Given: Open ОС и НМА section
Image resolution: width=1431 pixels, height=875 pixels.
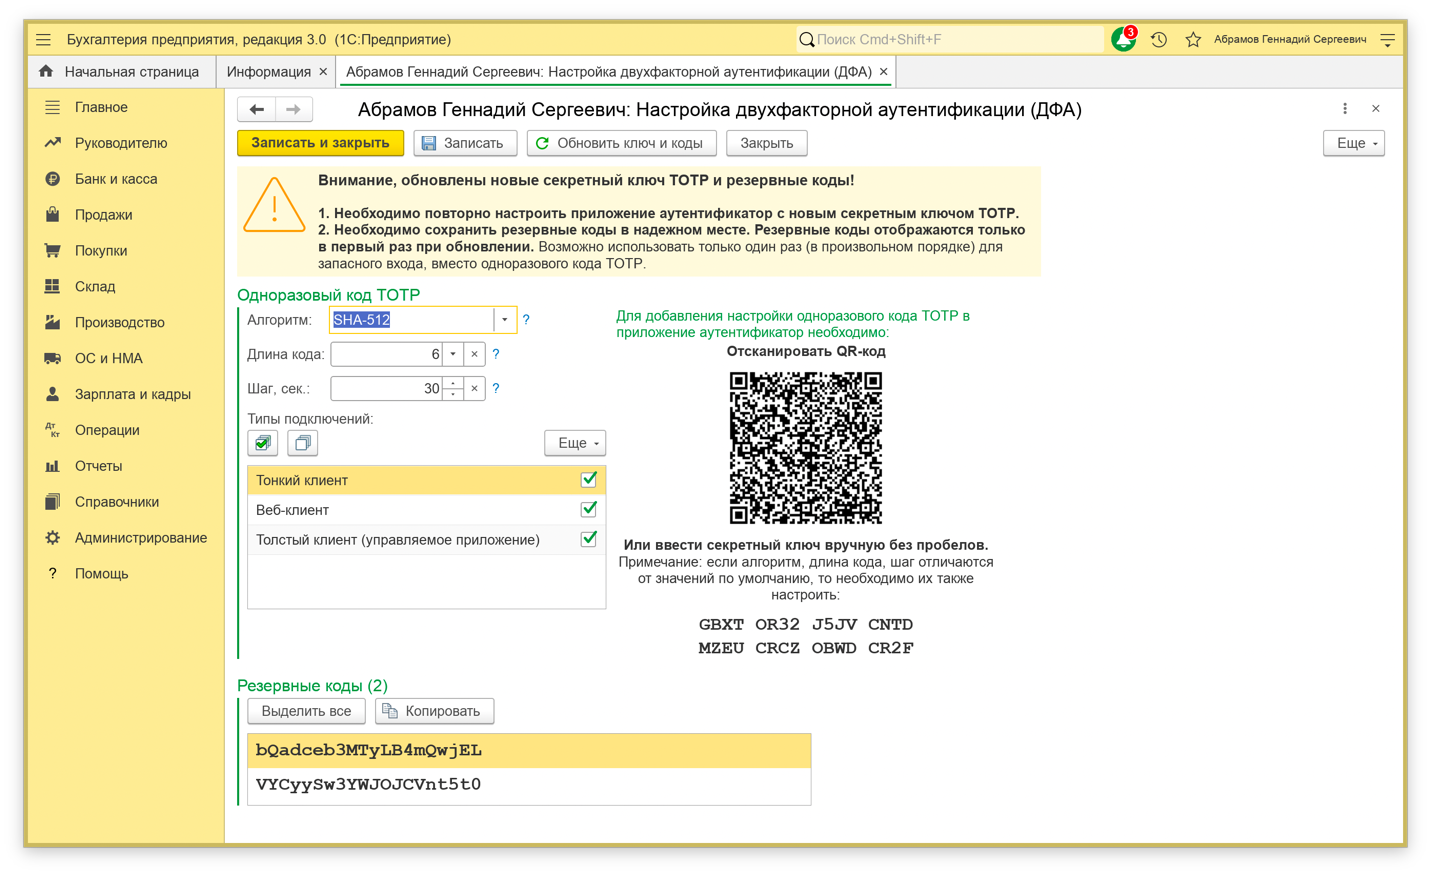Looking at the screenshot, I should click(109, 358).
